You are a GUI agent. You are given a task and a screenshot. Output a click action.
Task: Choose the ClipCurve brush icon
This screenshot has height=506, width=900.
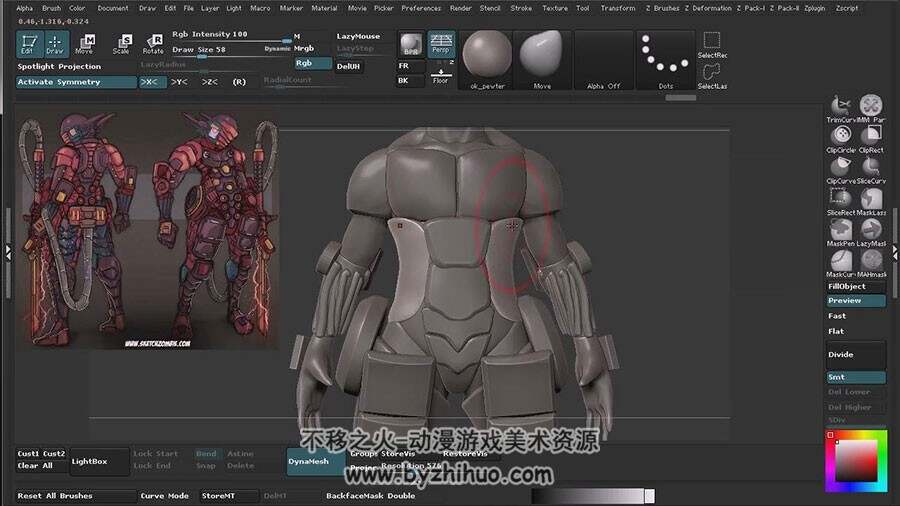click(841, 170)
